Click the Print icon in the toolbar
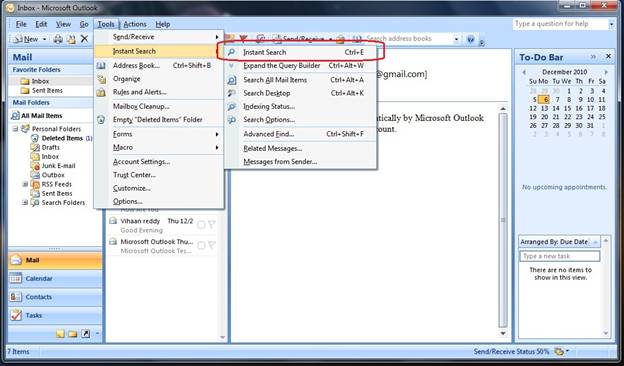 click(58, 39)
